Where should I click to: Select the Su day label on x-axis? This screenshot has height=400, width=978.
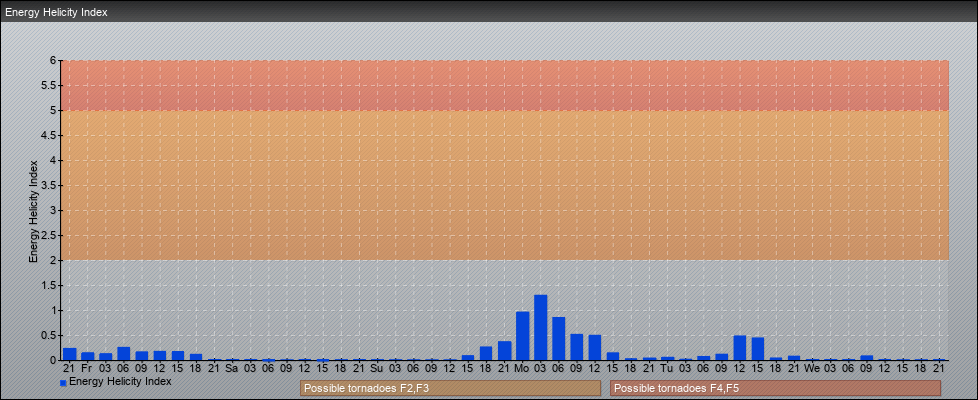(x=377, y=369)
